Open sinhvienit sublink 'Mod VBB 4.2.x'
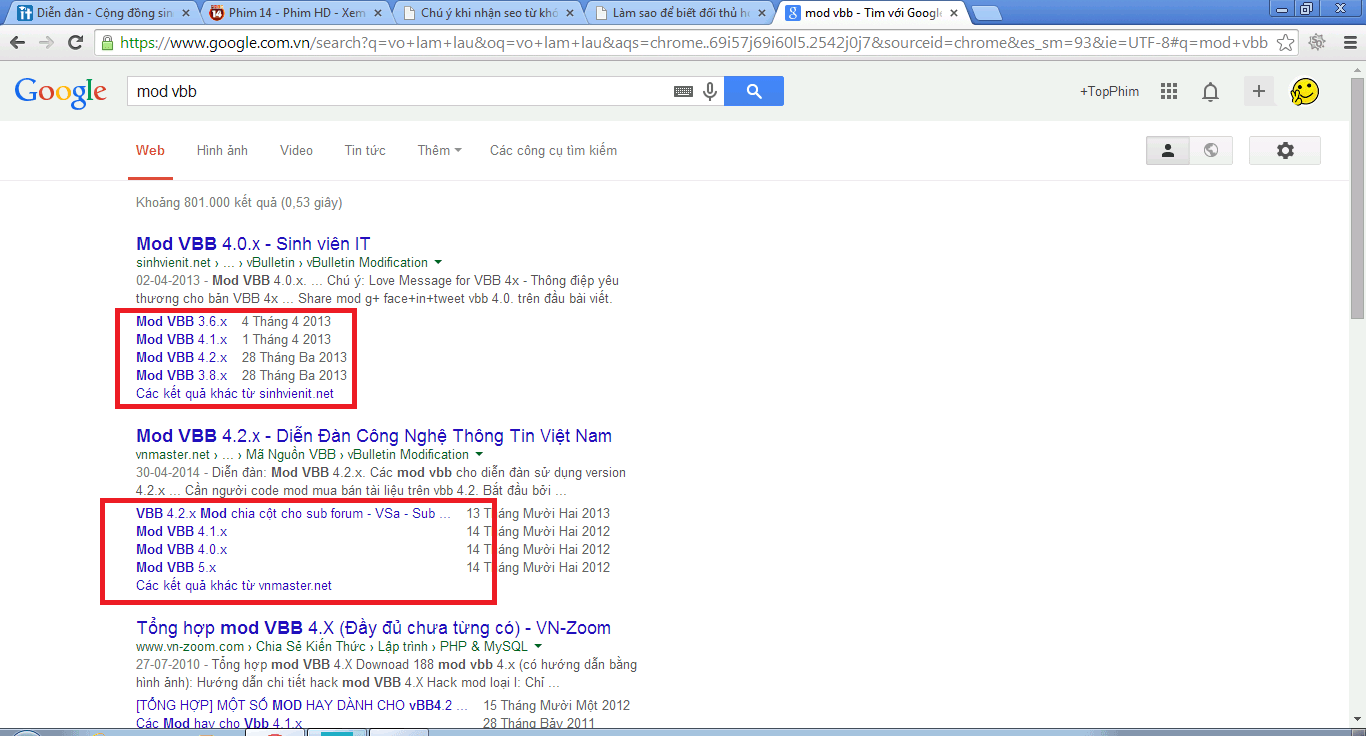 pos(181,357)
